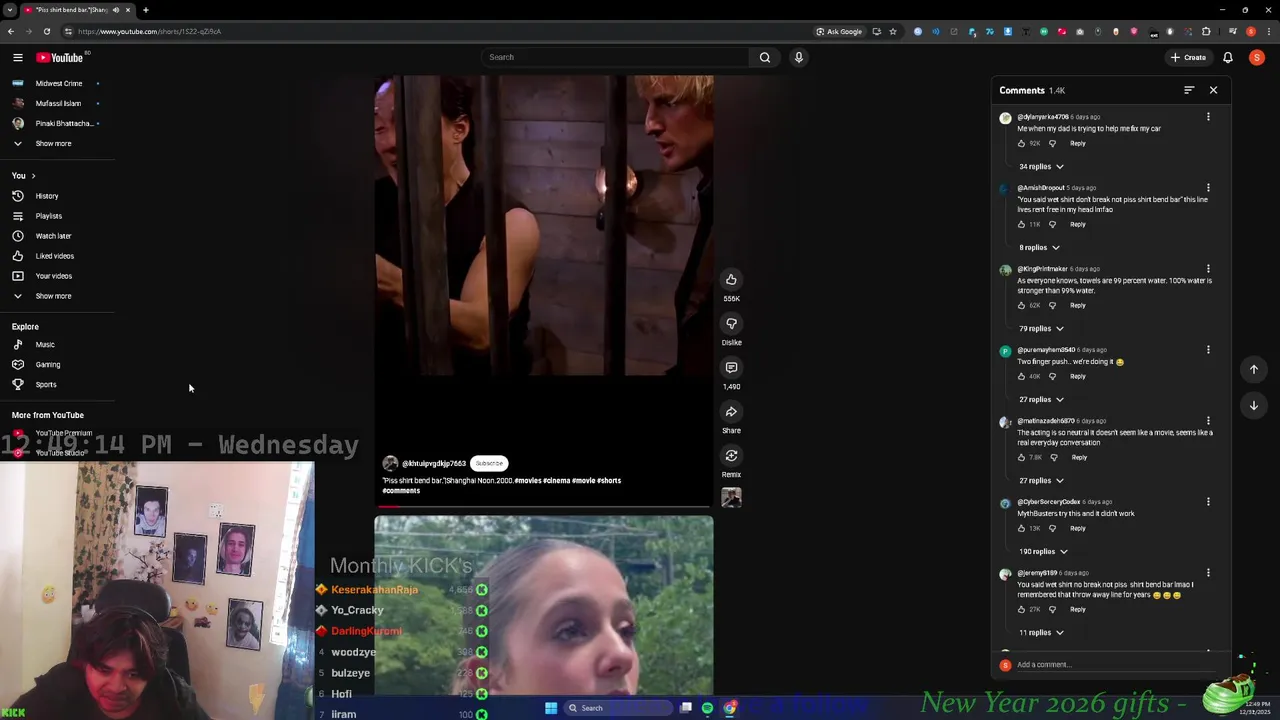Like the @KingPrintmaker comment

(x=1021, y=305)
